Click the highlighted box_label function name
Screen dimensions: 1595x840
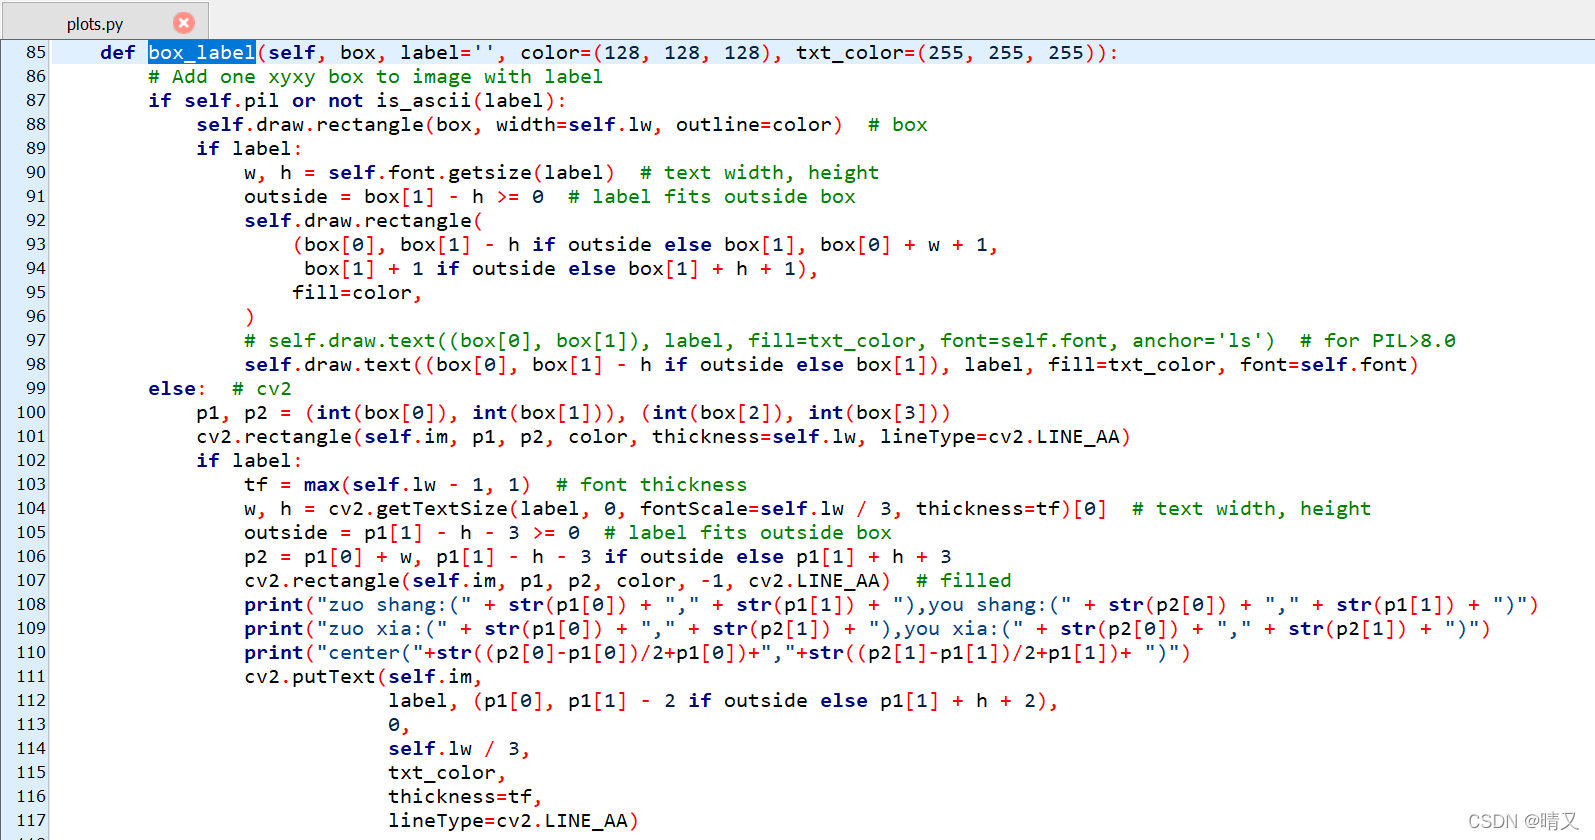pos(202,52)
